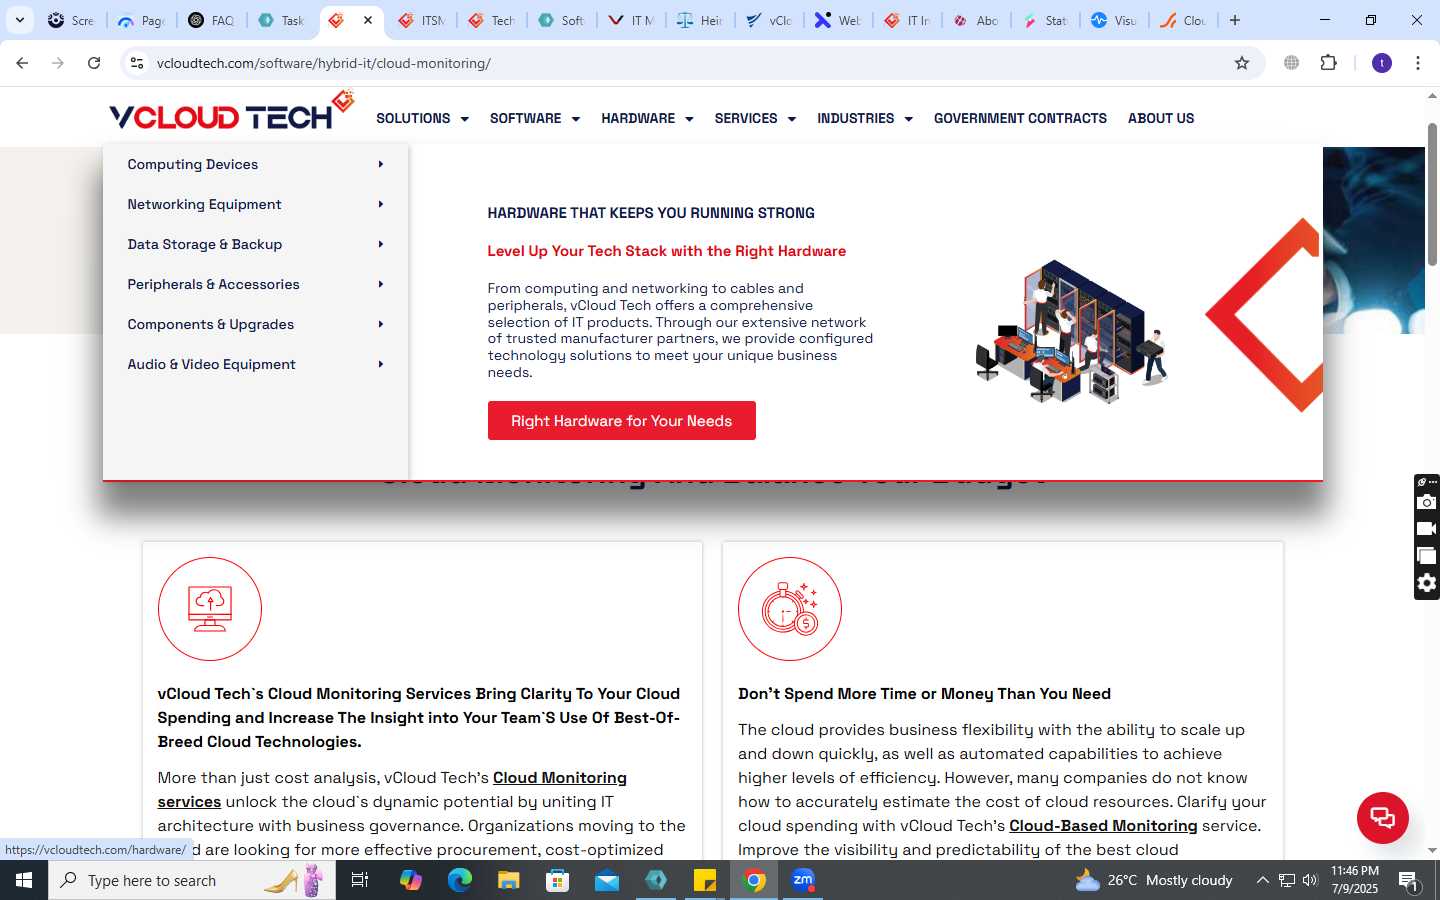Open Task View on the taskbar
The image size is (1440, 900).
pyautogui.click(x=360, y=880)
